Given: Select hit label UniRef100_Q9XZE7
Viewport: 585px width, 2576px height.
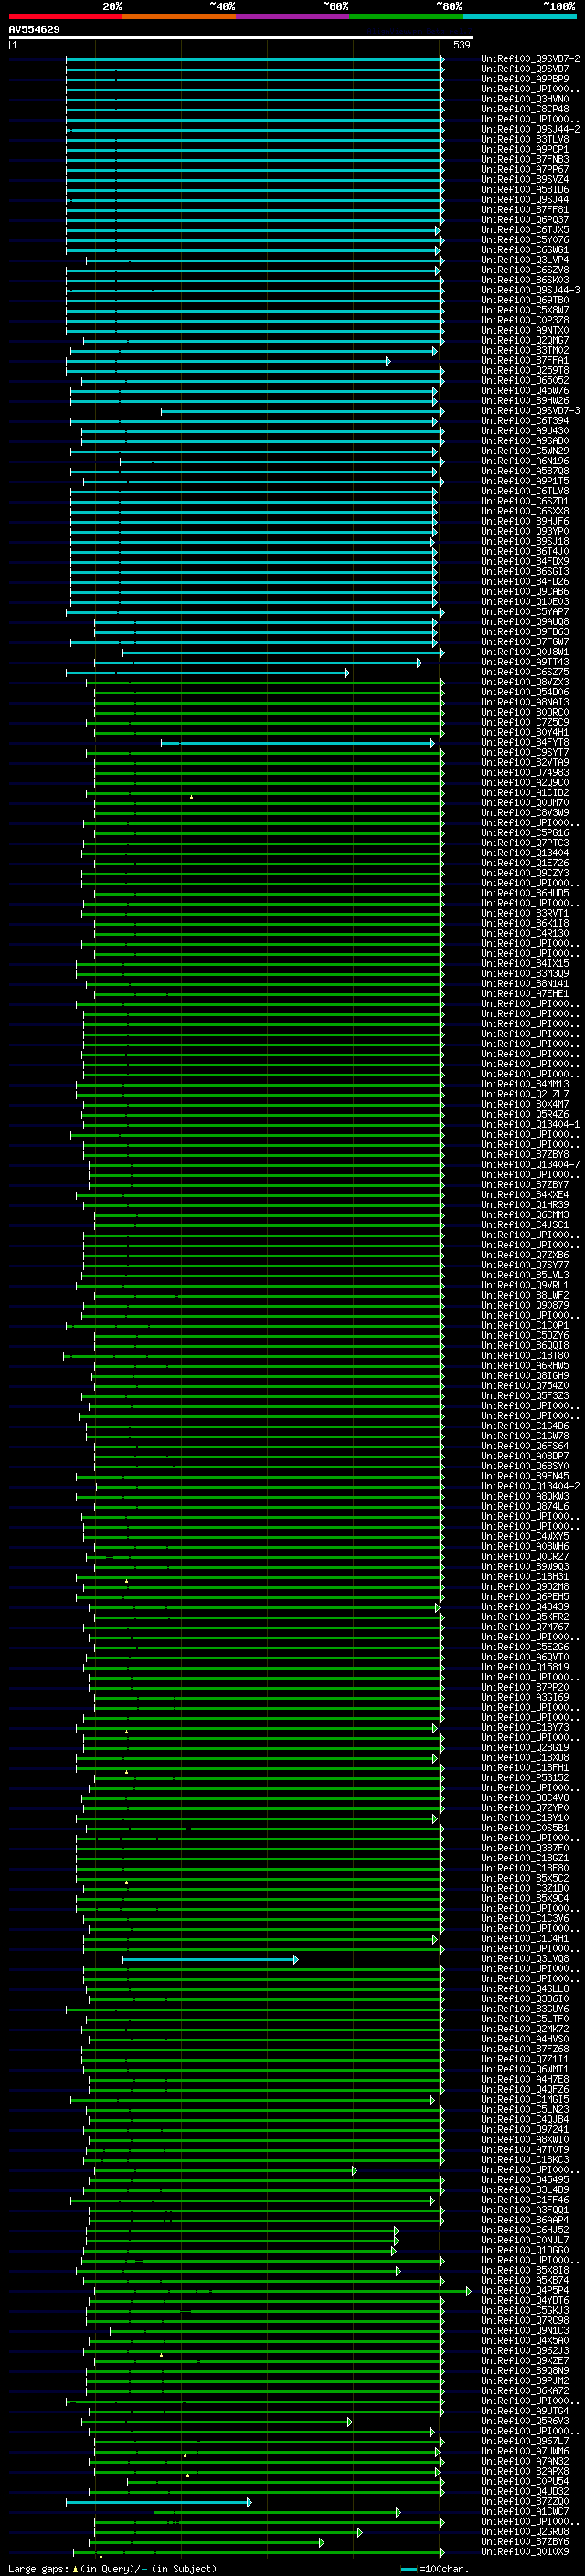Looking at the screenshot, I should [525, 2361].
